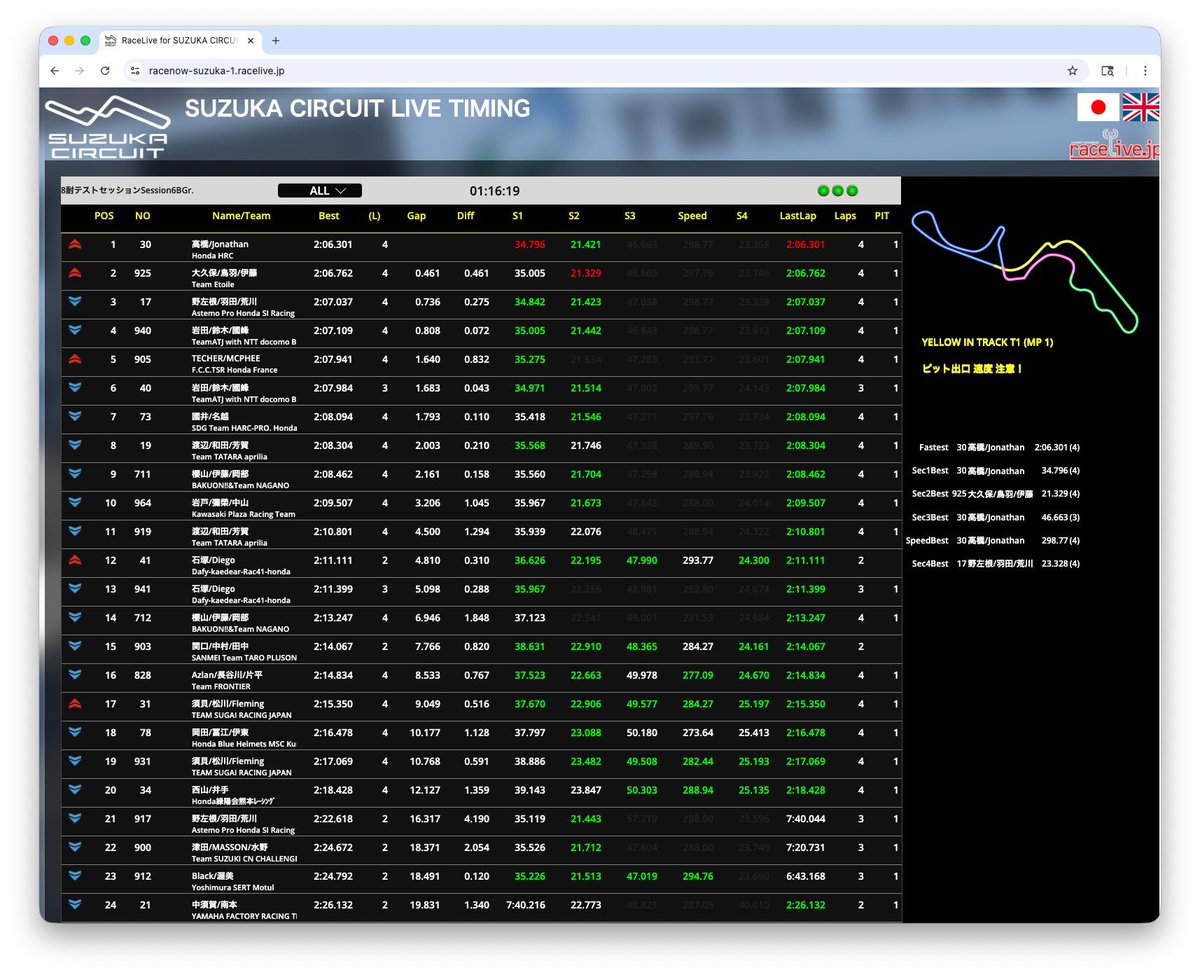Click last lap 7:40.044 for bike 917

[x=806, y=819]
